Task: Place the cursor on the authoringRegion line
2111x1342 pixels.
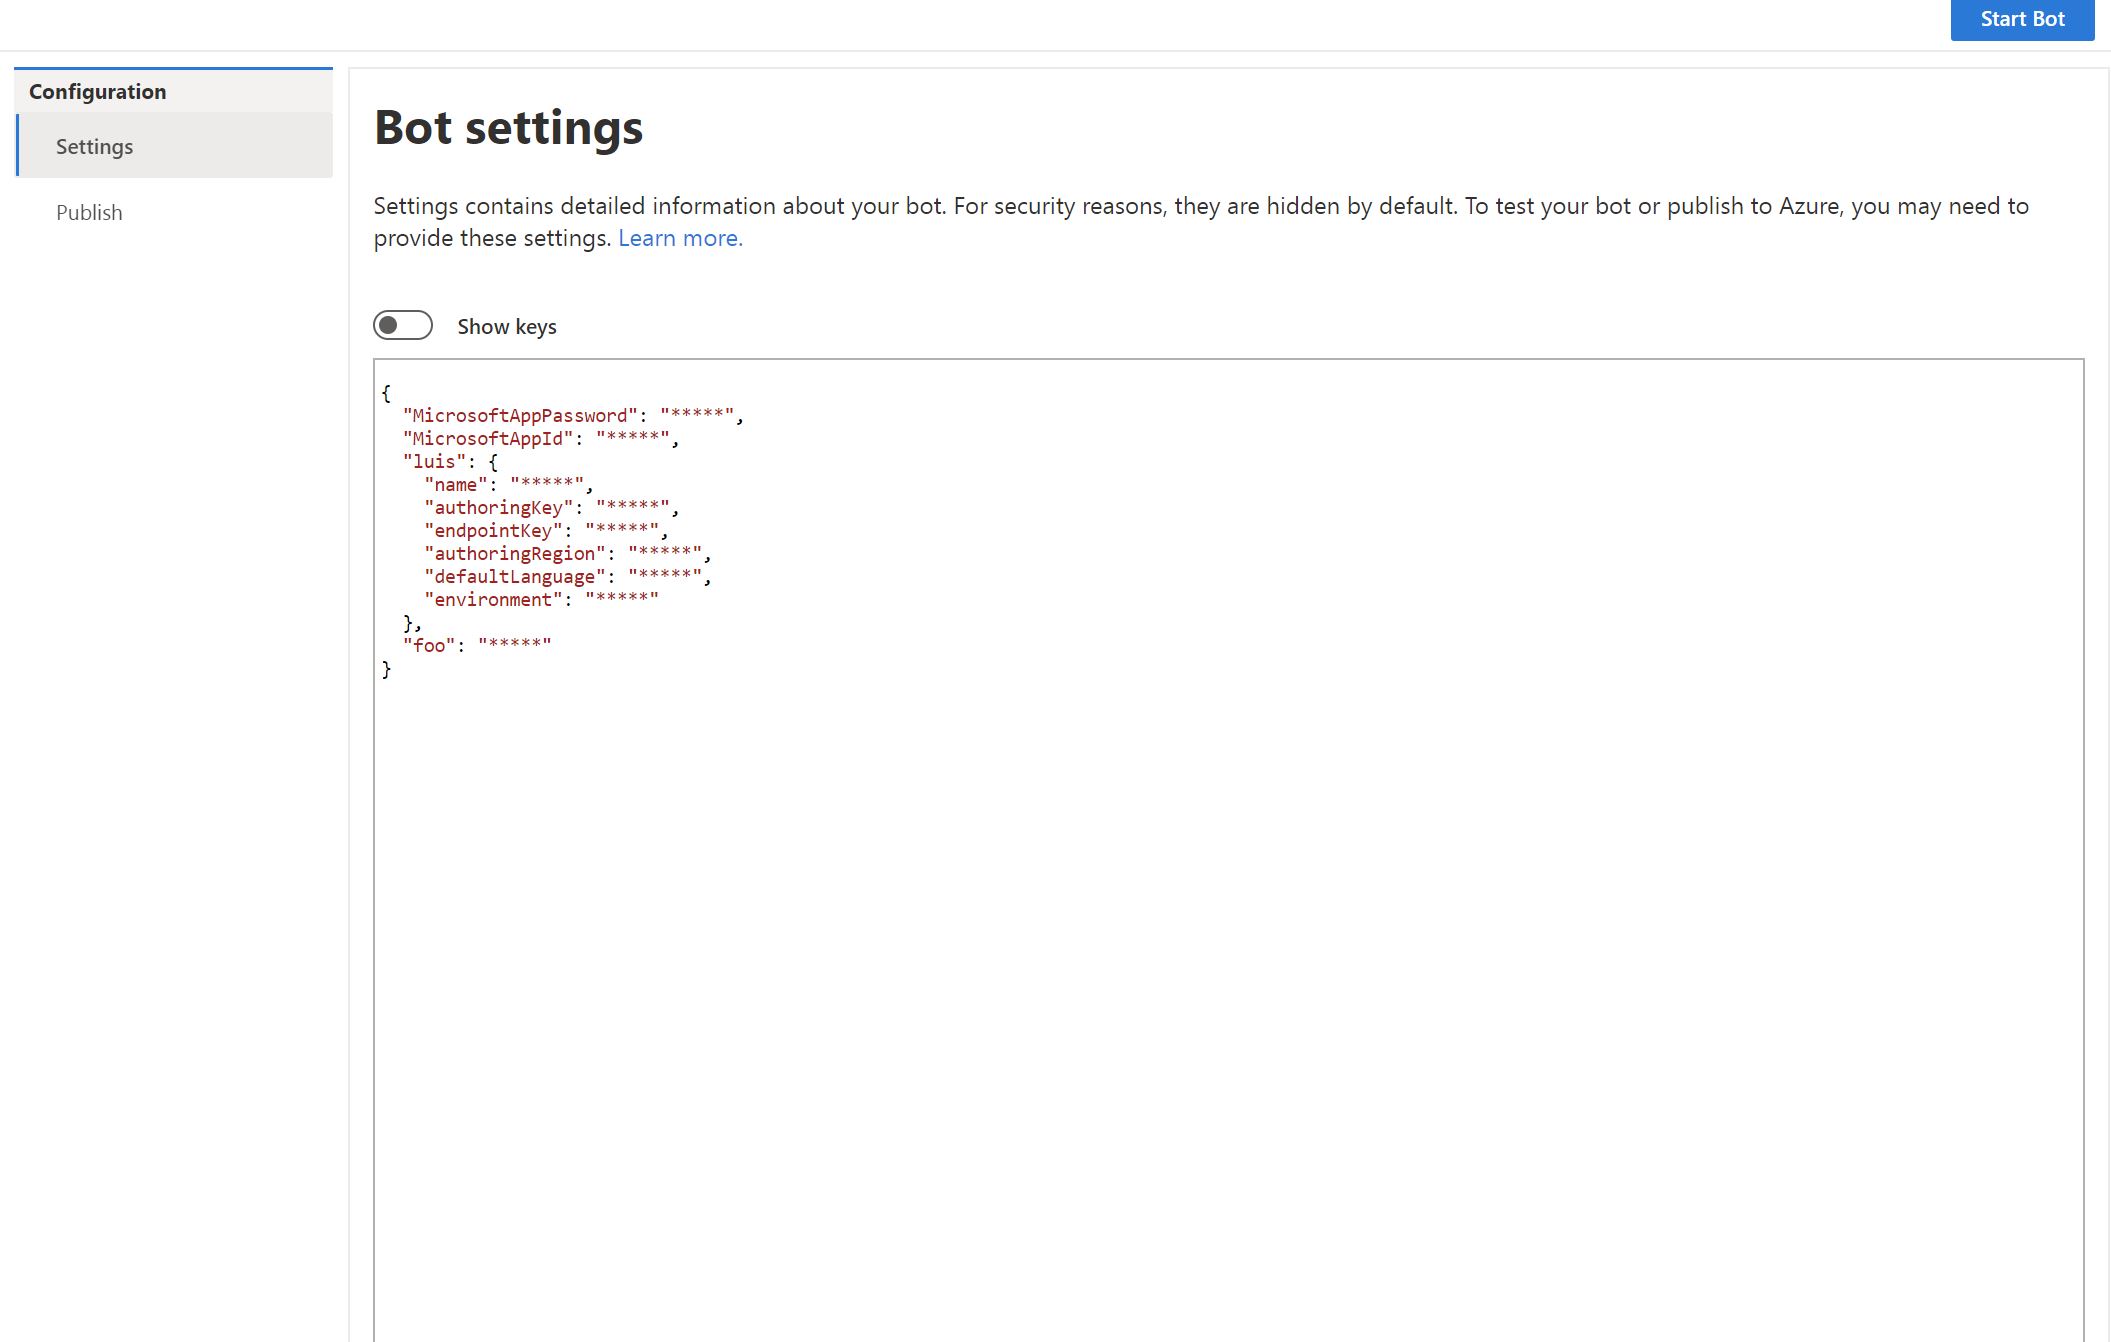Action: tap(514, 554)
